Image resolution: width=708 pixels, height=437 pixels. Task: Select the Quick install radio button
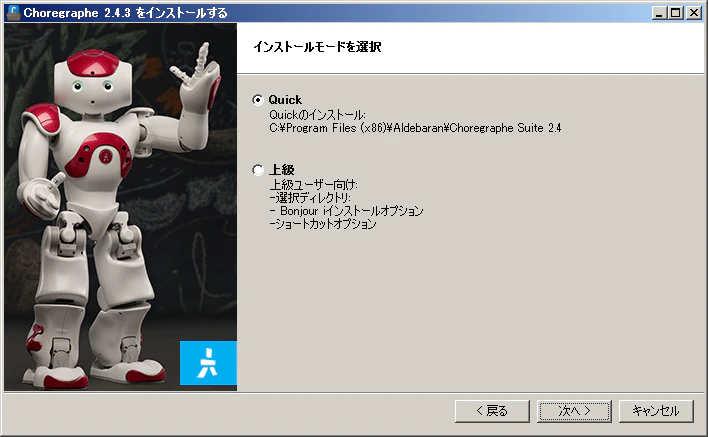pyautogui.click(x=258, y=100)
